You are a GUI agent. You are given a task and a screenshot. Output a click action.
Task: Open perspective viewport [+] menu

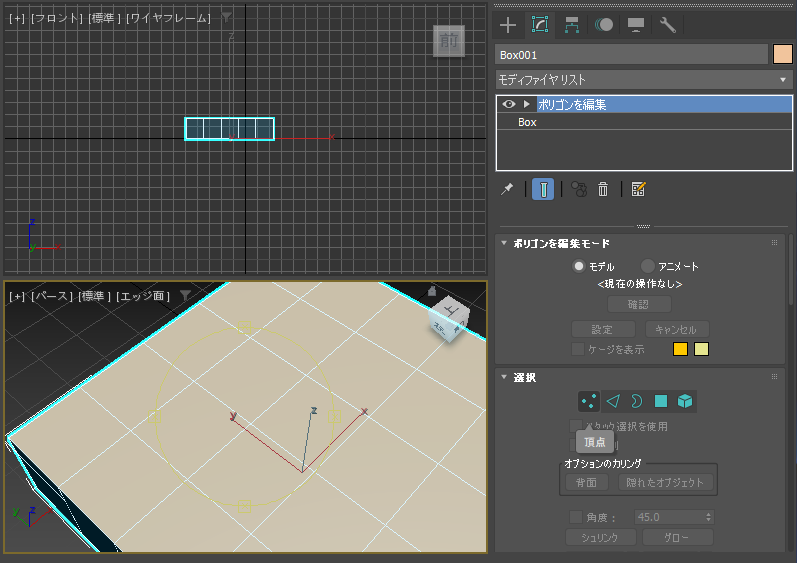17,296
